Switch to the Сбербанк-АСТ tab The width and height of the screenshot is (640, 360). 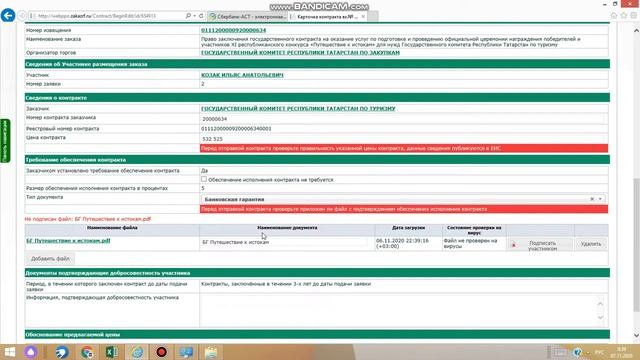coord(247,16)
